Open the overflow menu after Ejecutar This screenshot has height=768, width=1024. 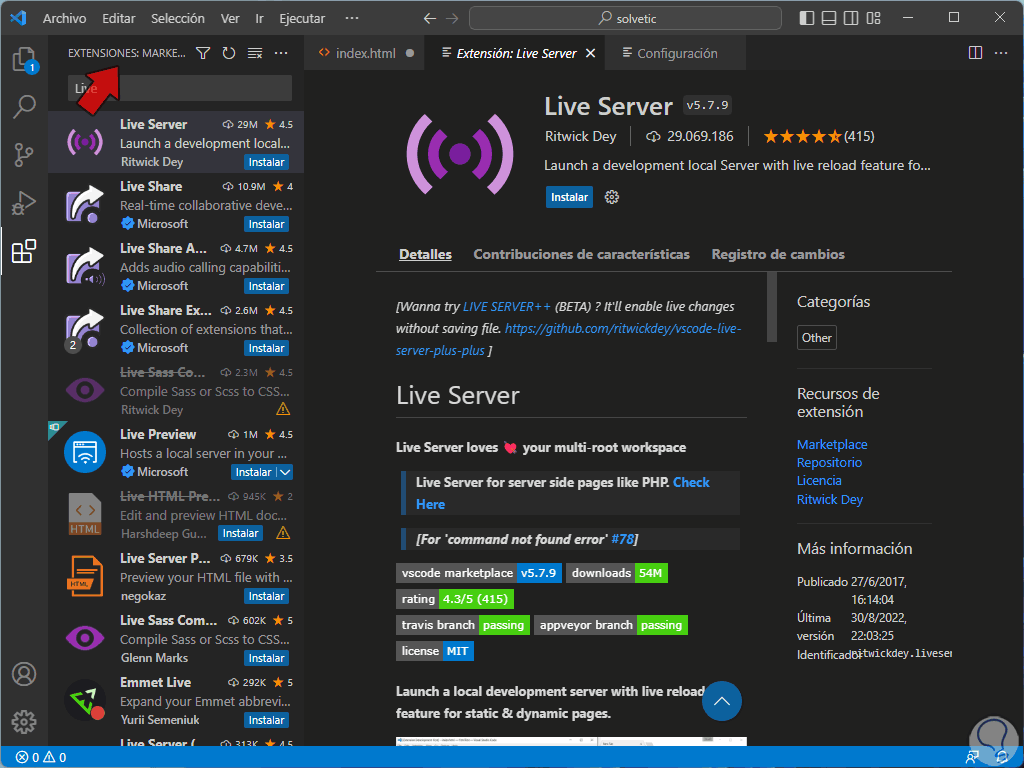351,18
